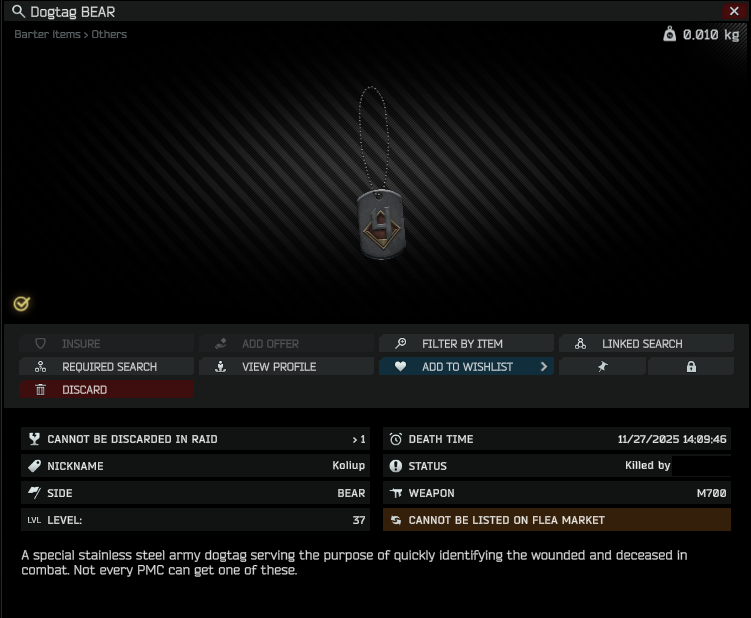The width and height of the screenshot is (751, 618).
Task: Click the M700 weapon value
Action: point(711,493)
